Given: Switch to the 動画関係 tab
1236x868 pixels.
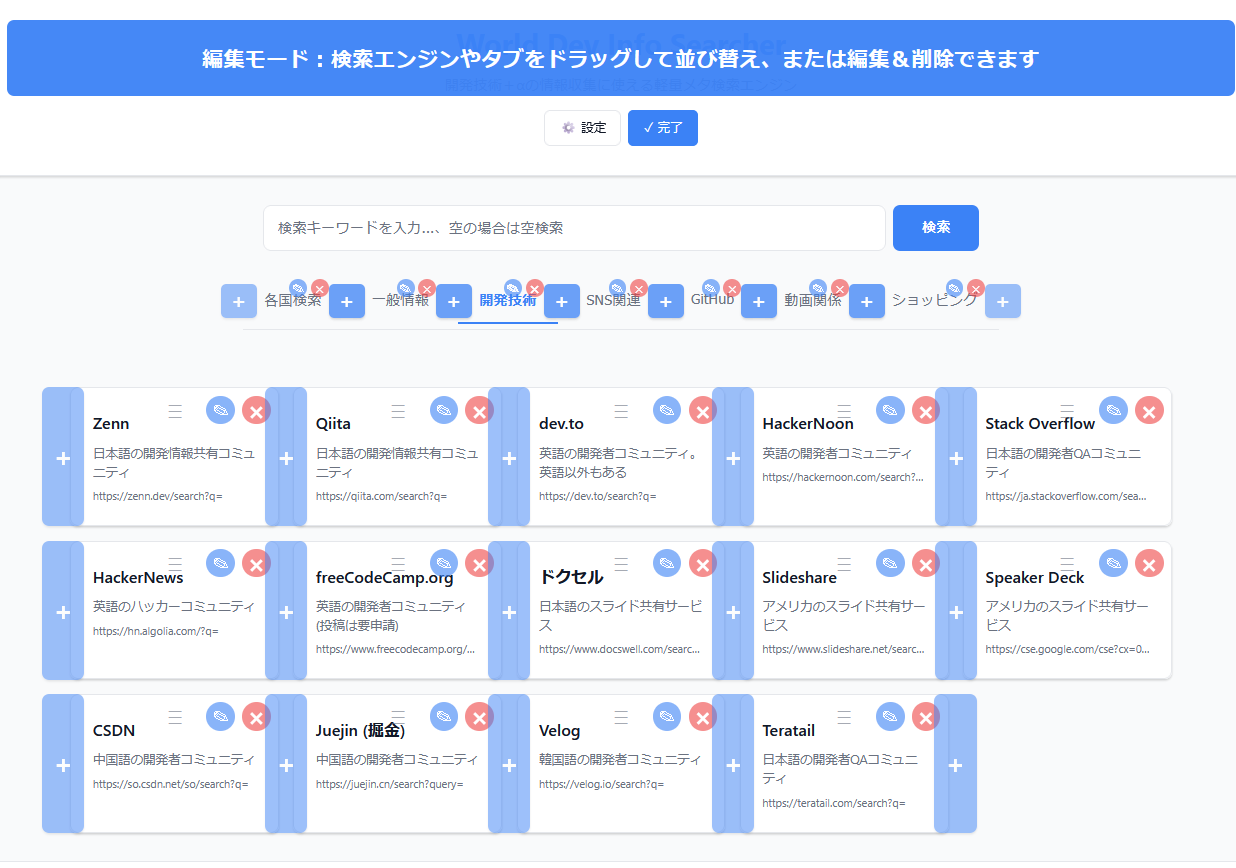Looking at the screenshot, I should [x=813, y=300].
